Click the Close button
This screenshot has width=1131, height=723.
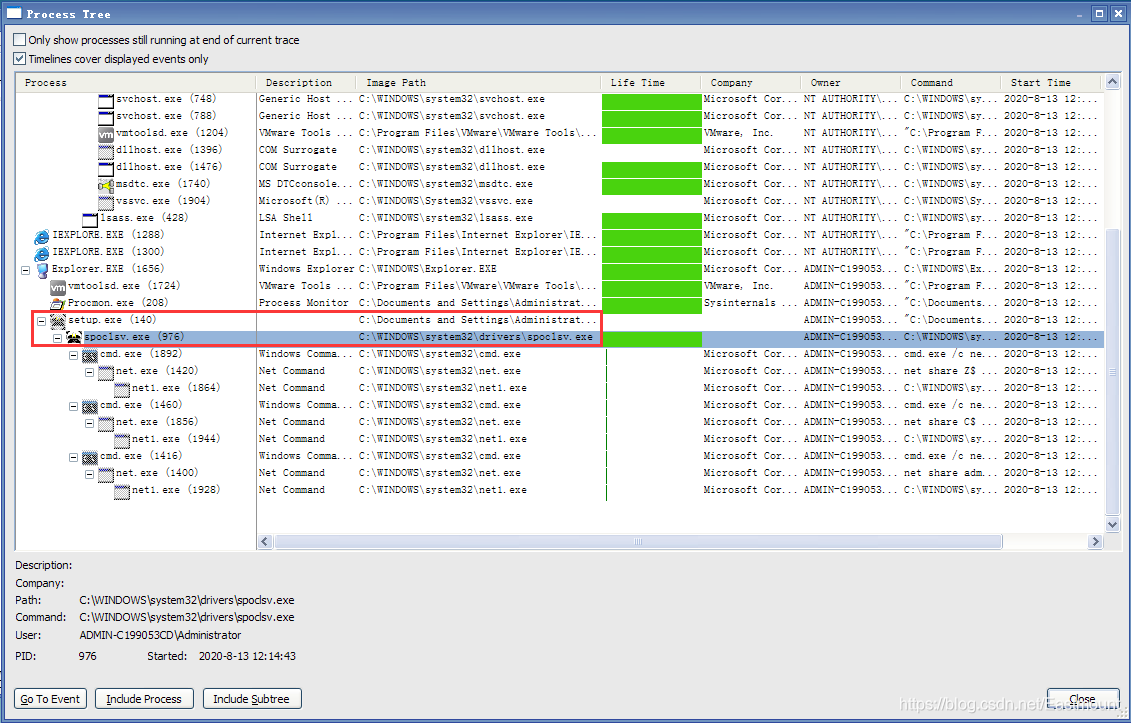coord(1083,698)
